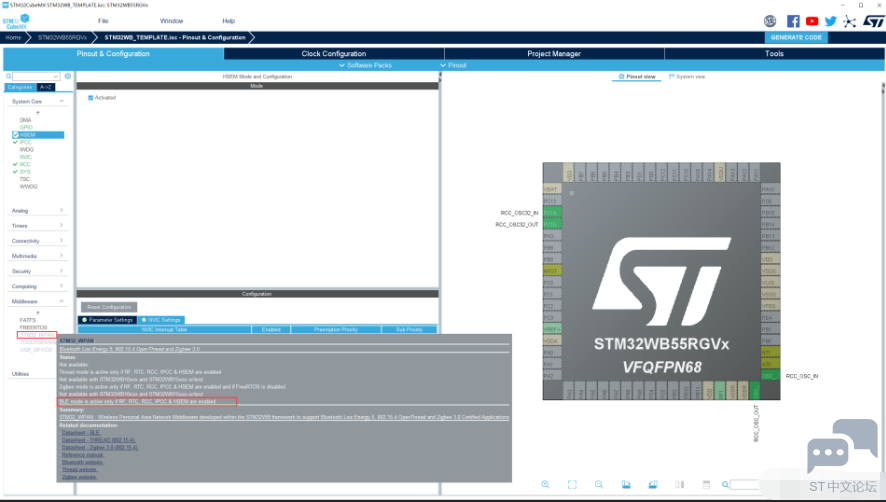The image size is (886, 502).
Task: Click the RCC_OSC_IN green pin
Action: [770, 376]
